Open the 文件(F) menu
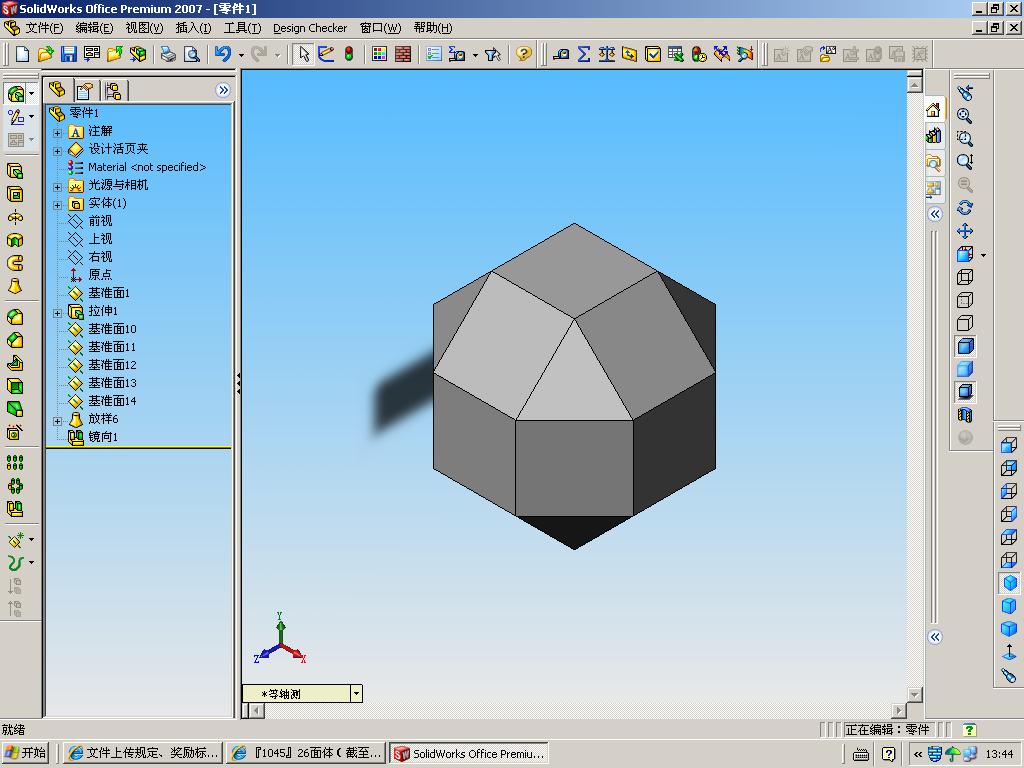The image size is (1024, 768). (43, 28)
